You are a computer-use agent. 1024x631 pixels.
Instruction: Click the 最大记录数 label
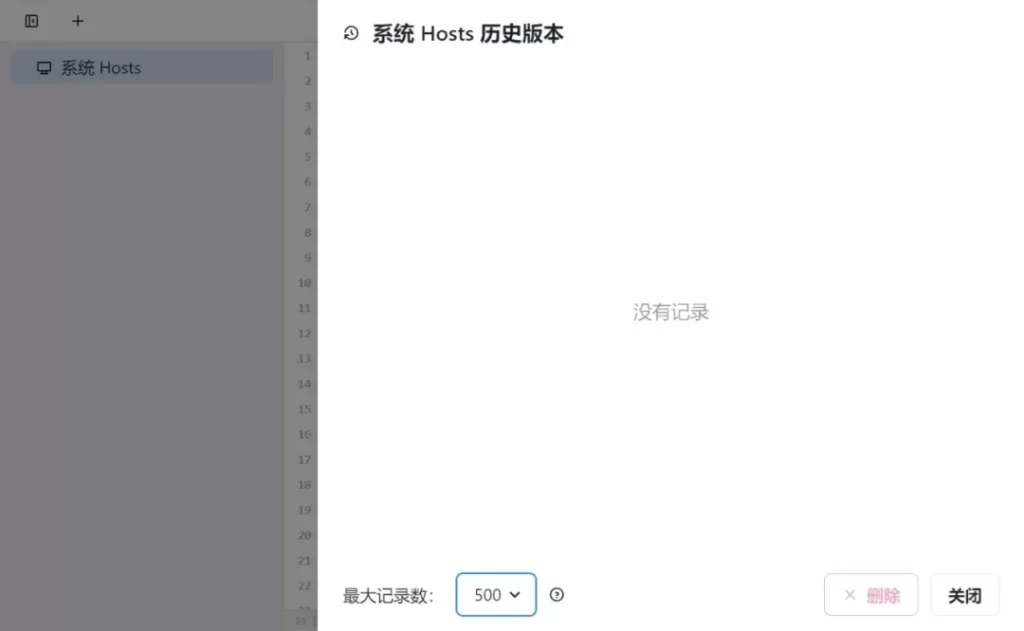[x=388, y=595]
